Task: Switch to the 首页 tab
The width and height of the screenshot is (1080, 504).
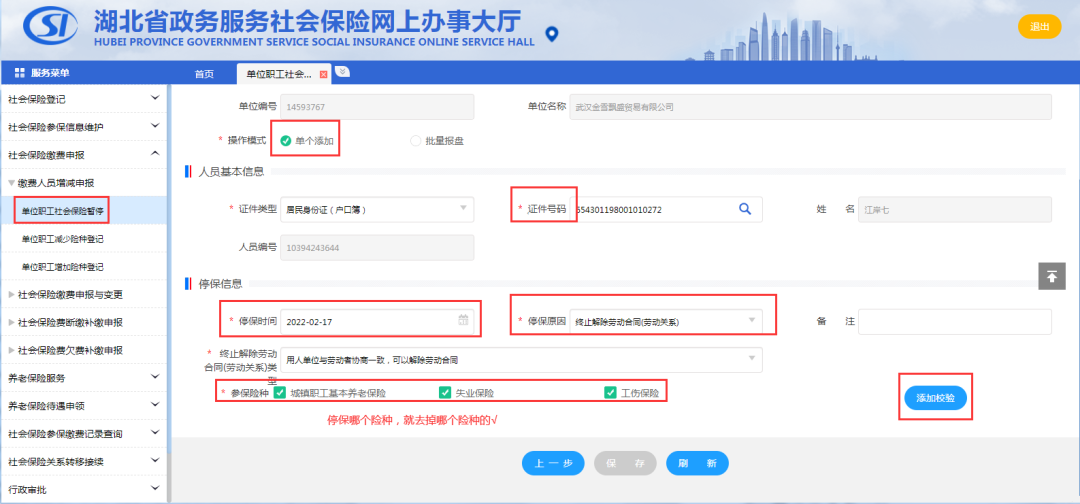Action: pyautogui.click(x=204, y=74)
